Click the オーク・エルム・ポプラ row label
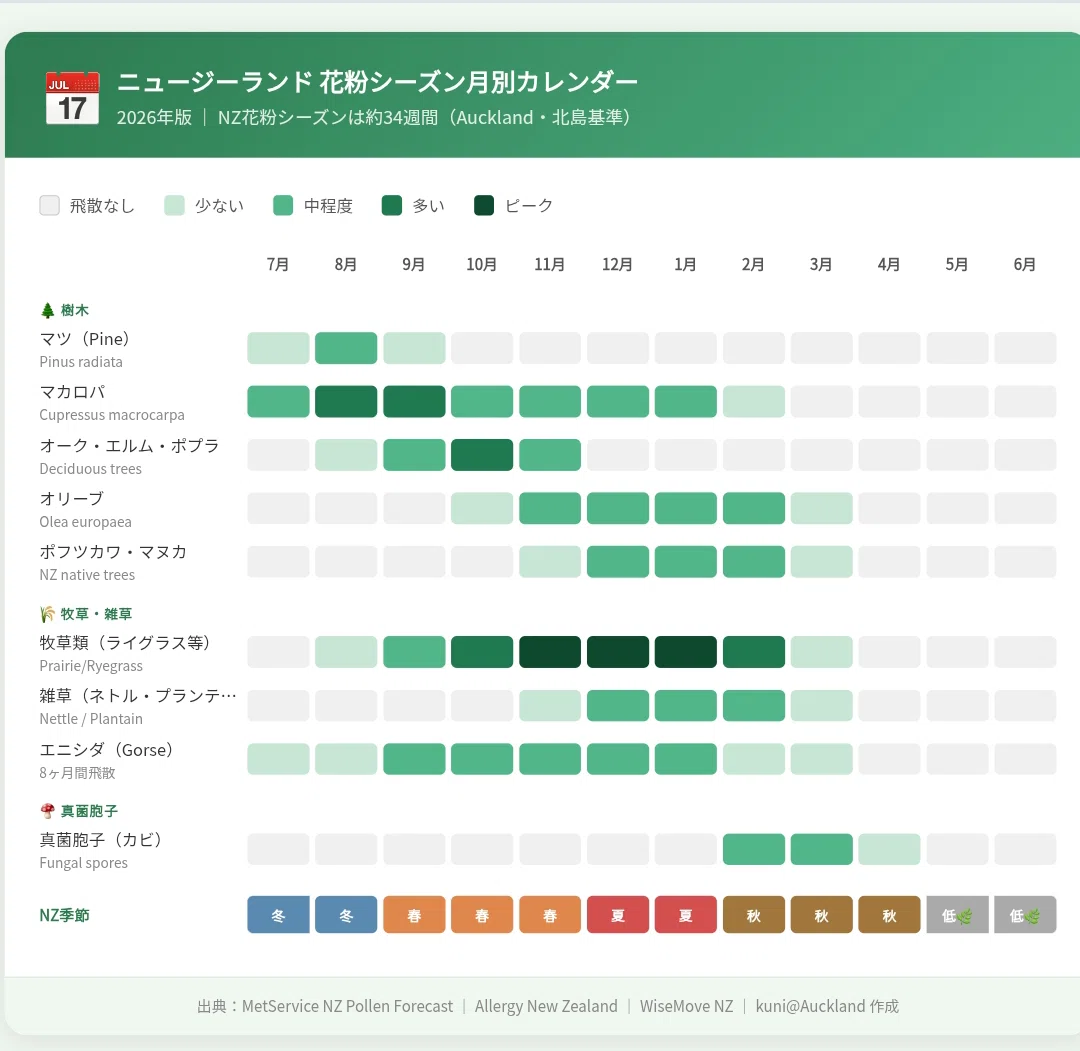 click(x=129, y=446)
